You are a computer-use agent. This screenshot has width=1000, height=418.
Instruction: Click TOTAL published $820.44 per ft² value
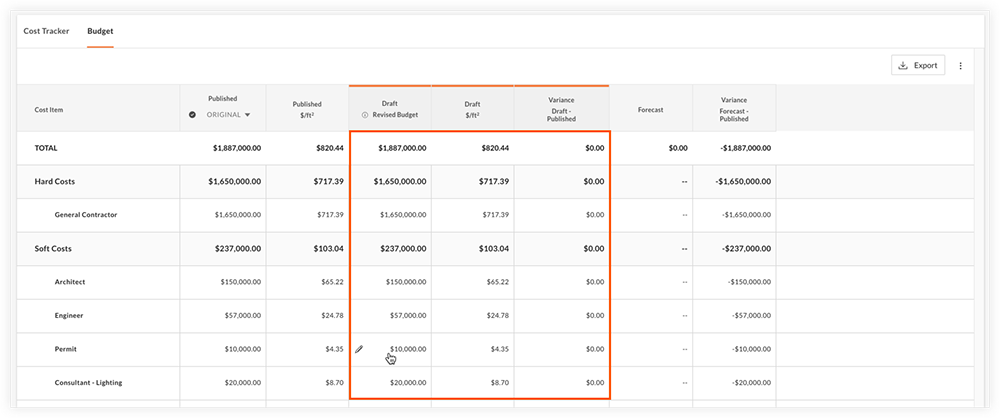pos(330,148)
